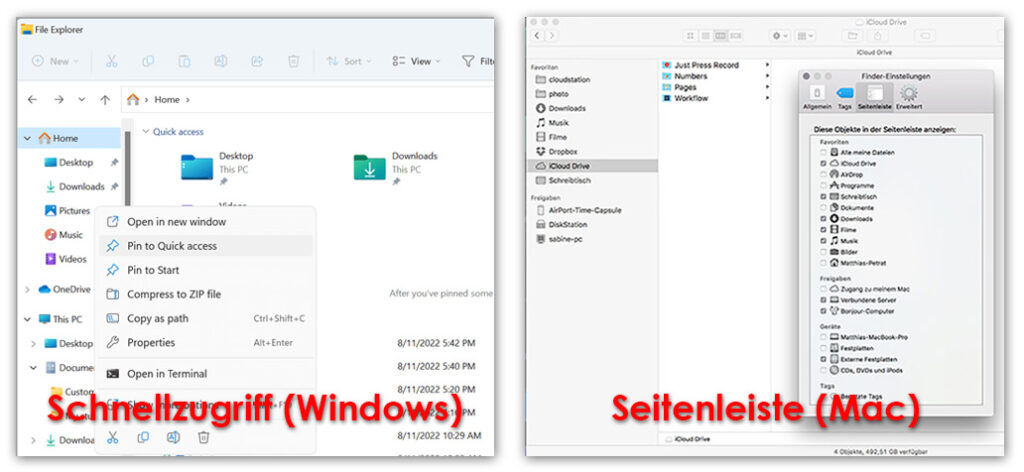
Task: Toggle the Externe Festplatten checkbox
Action: coord(823,358)
